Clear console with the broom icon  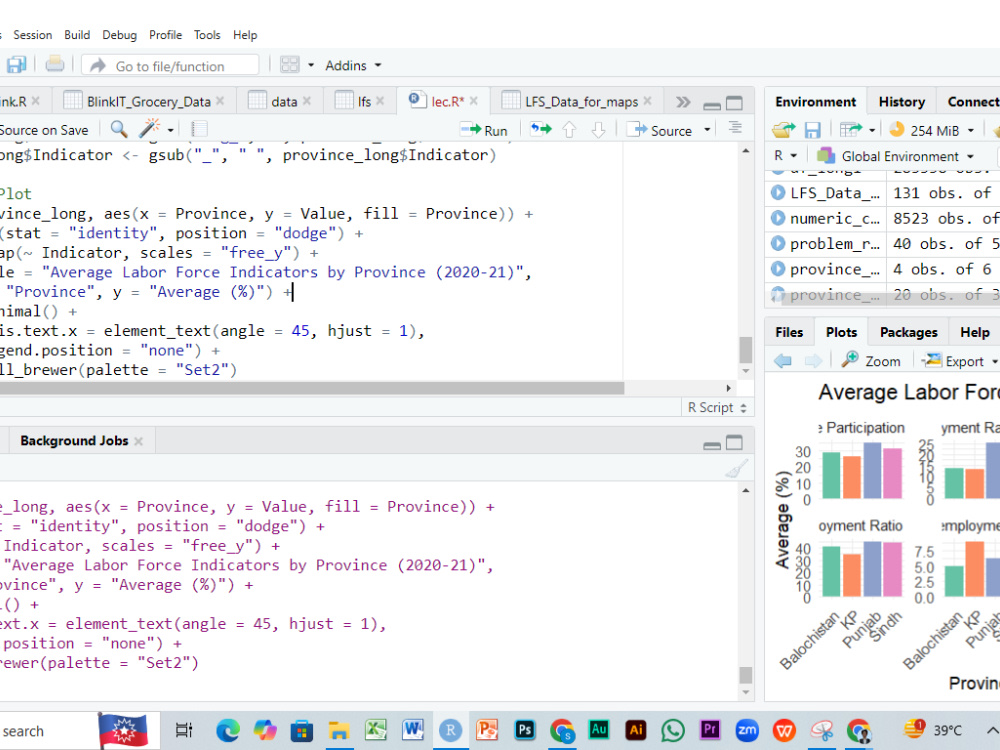(736, 469)
